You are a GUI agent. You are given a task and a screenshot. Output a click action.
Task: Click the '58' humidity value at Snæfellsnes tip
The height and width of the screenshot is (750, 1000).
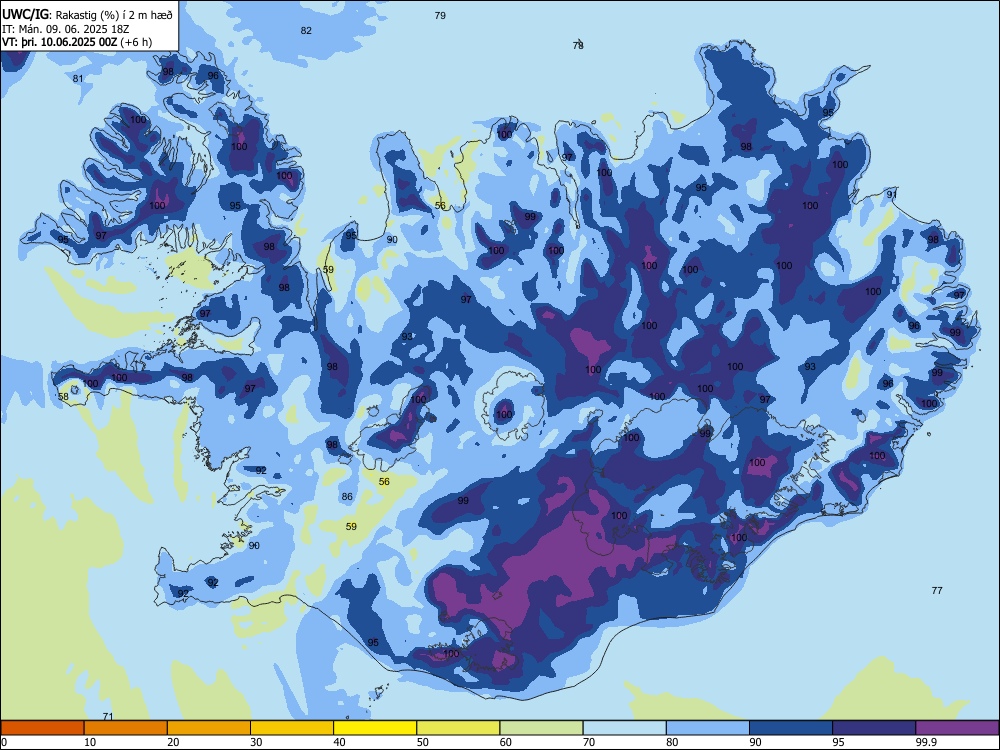point(63,397)
